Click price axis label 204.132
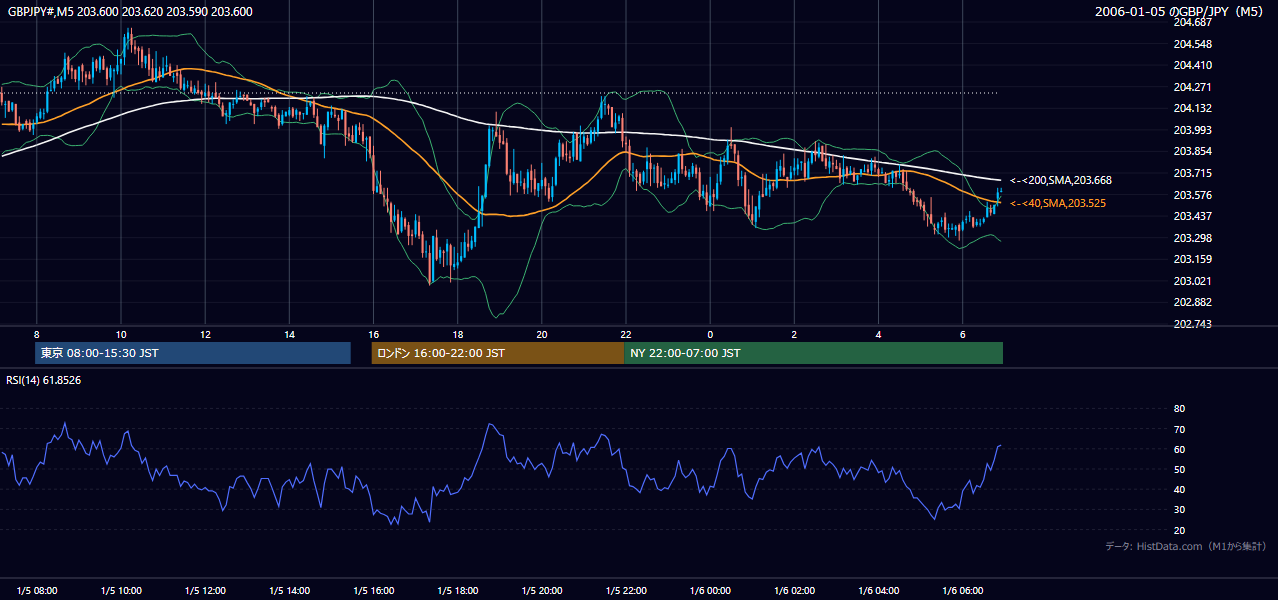The height and width of the screenshot is (600, 1278). [x=1192, y=109]
